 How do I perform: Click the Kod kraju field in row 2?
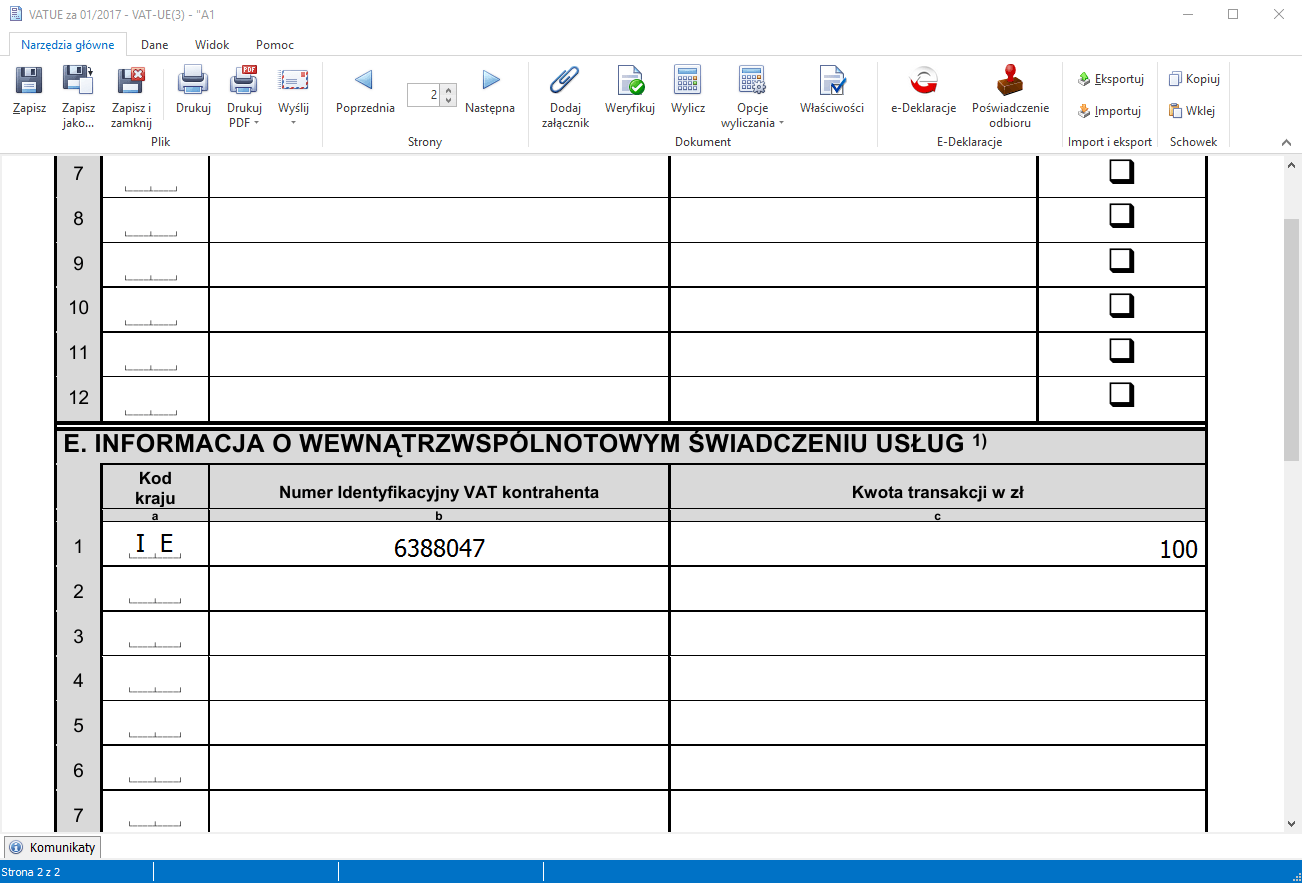point(154,589)
